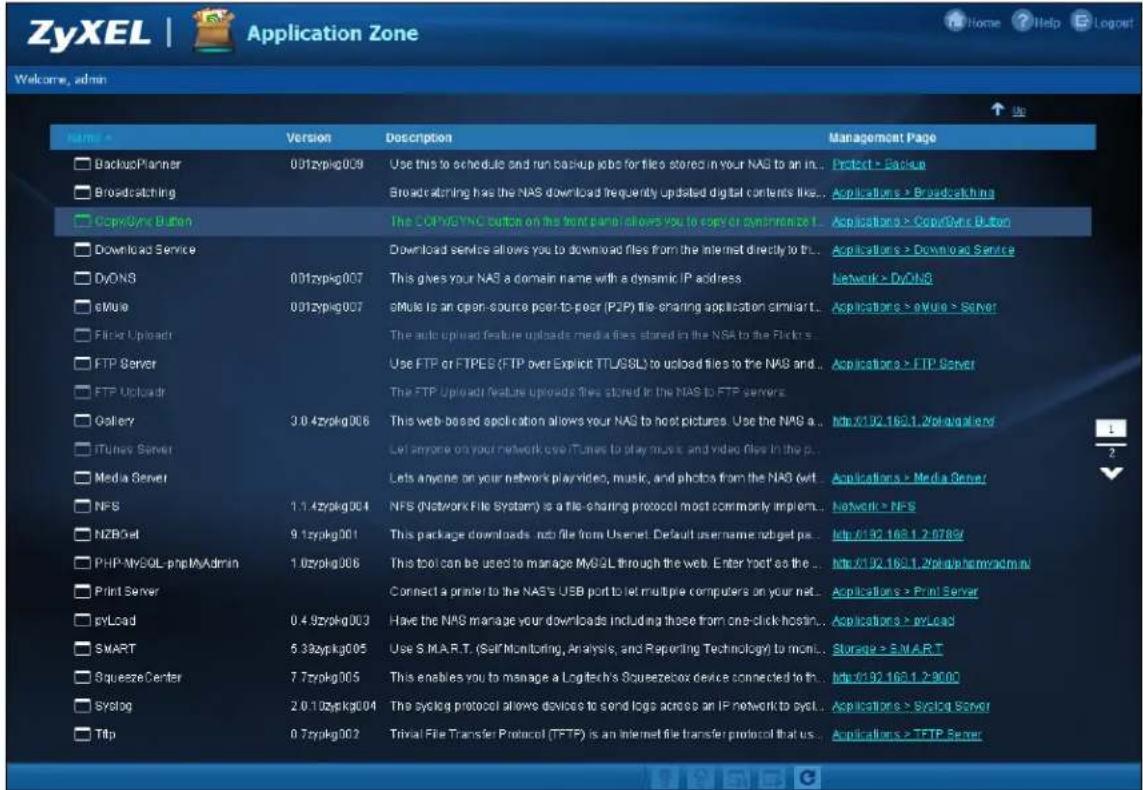The width and height of the screenshot is (1143, 790).
Task: Select the PHP-MySQL-phpMyAdmin package icon
Action: coord(82,563)
